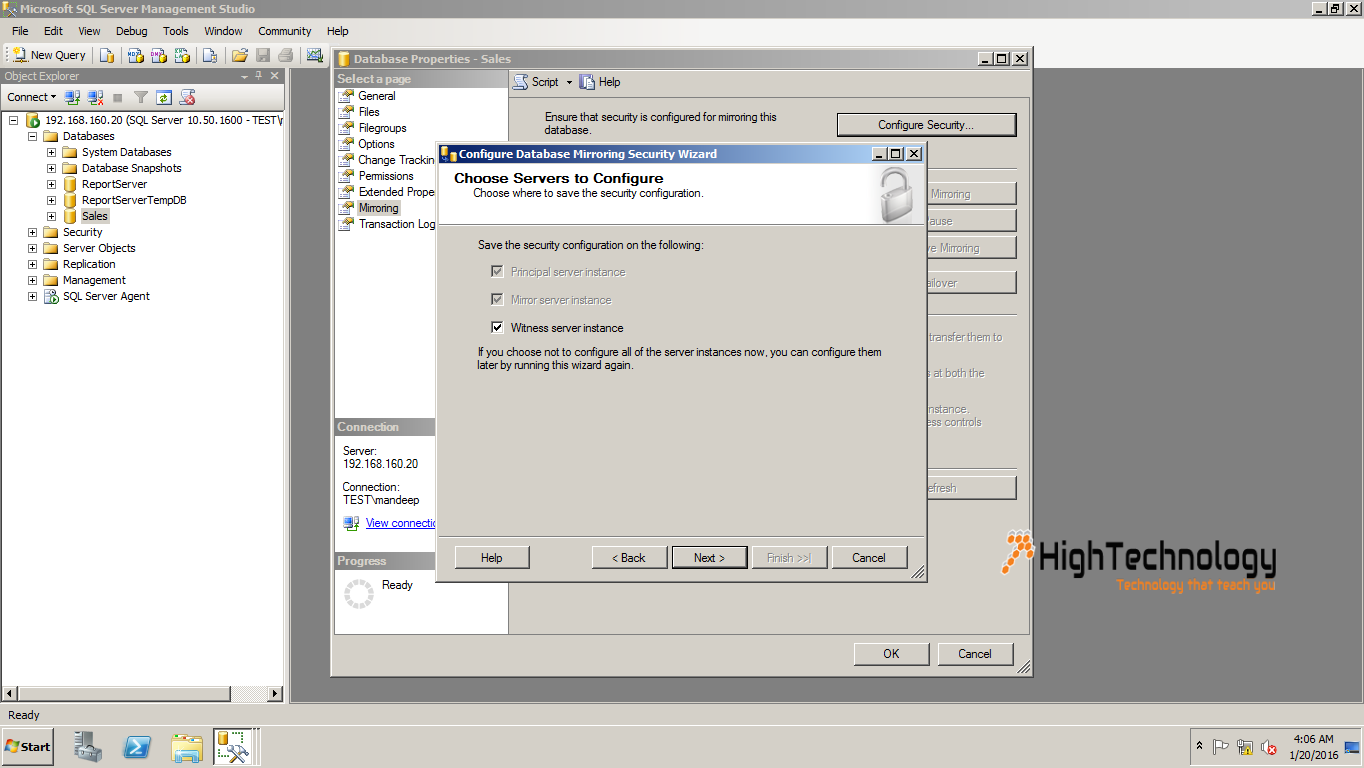The image size is (1364, 768).
Task: Click the Refresh icon in Object Explorer
Action: pos(164,97)
